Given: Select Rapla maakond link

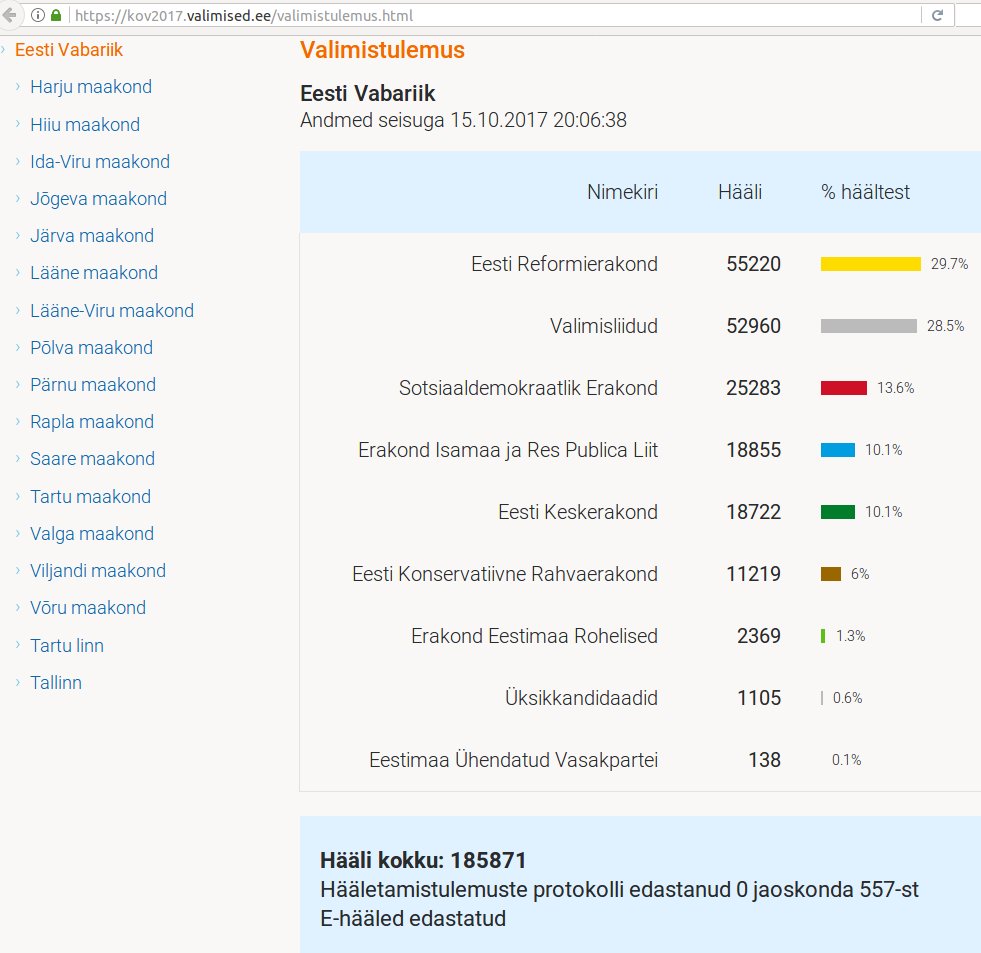Looking at the screenshot, I should pyautogui.click(x=92, y=422).
